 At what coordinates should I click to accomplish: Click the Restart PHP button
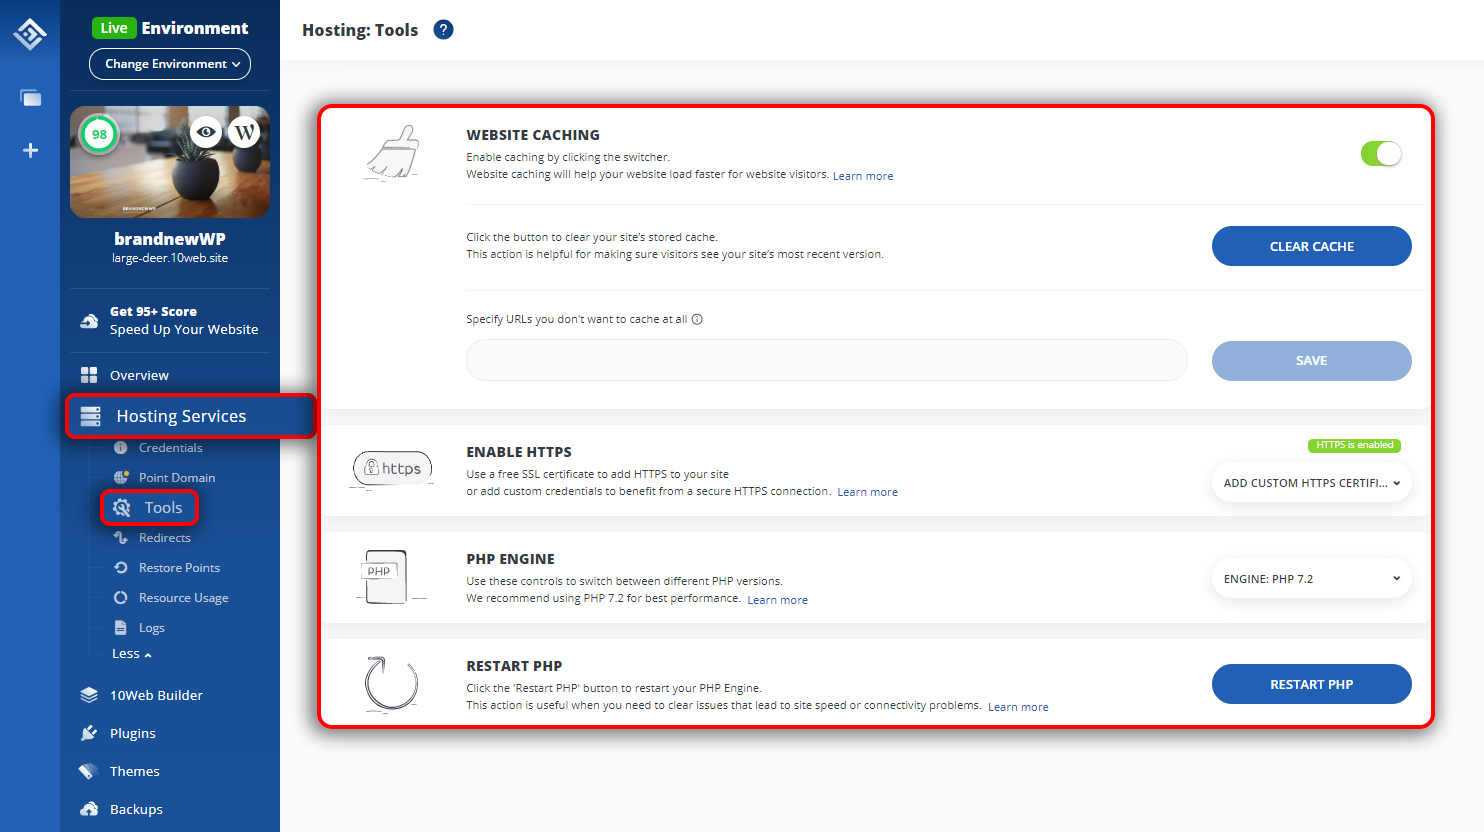[x=1311, y=684]
